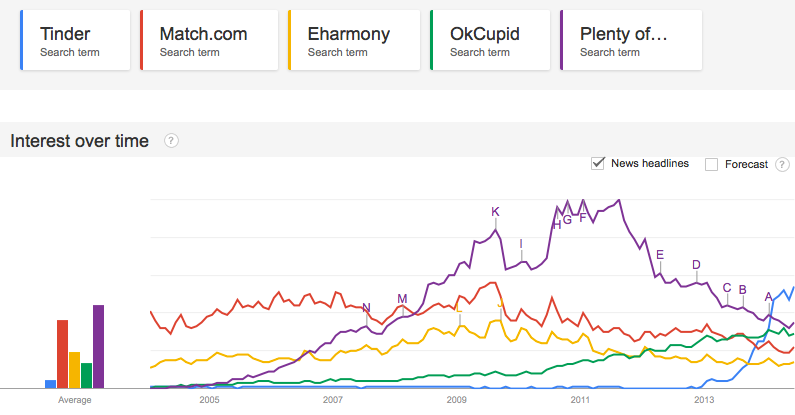The width and height of the screenshot is (795, 415).
Task: Open news headline marker A
Action: point(768,296)
